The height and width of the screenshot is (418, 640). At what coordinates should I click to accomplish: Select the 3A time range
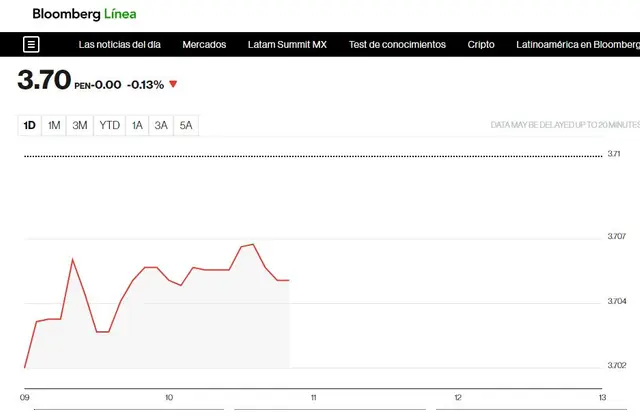[161, 125]
